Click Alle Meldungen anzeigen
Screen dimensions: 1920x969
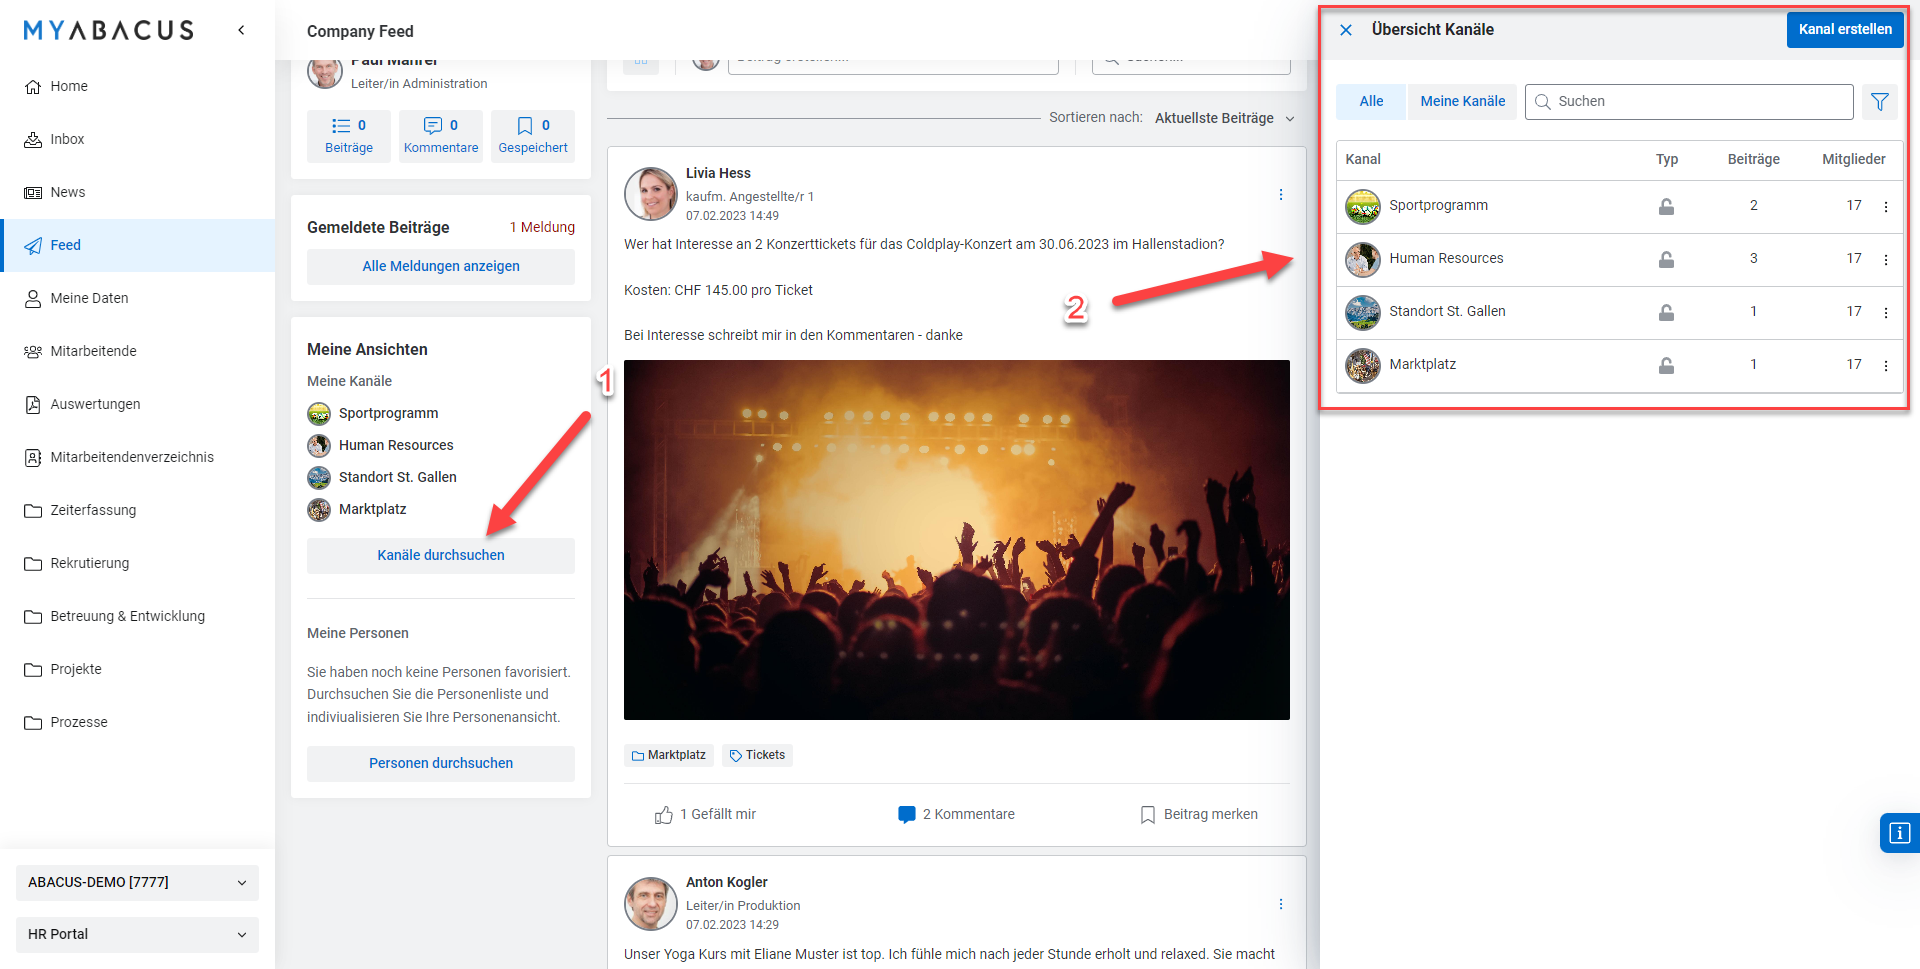pos(441,266)
